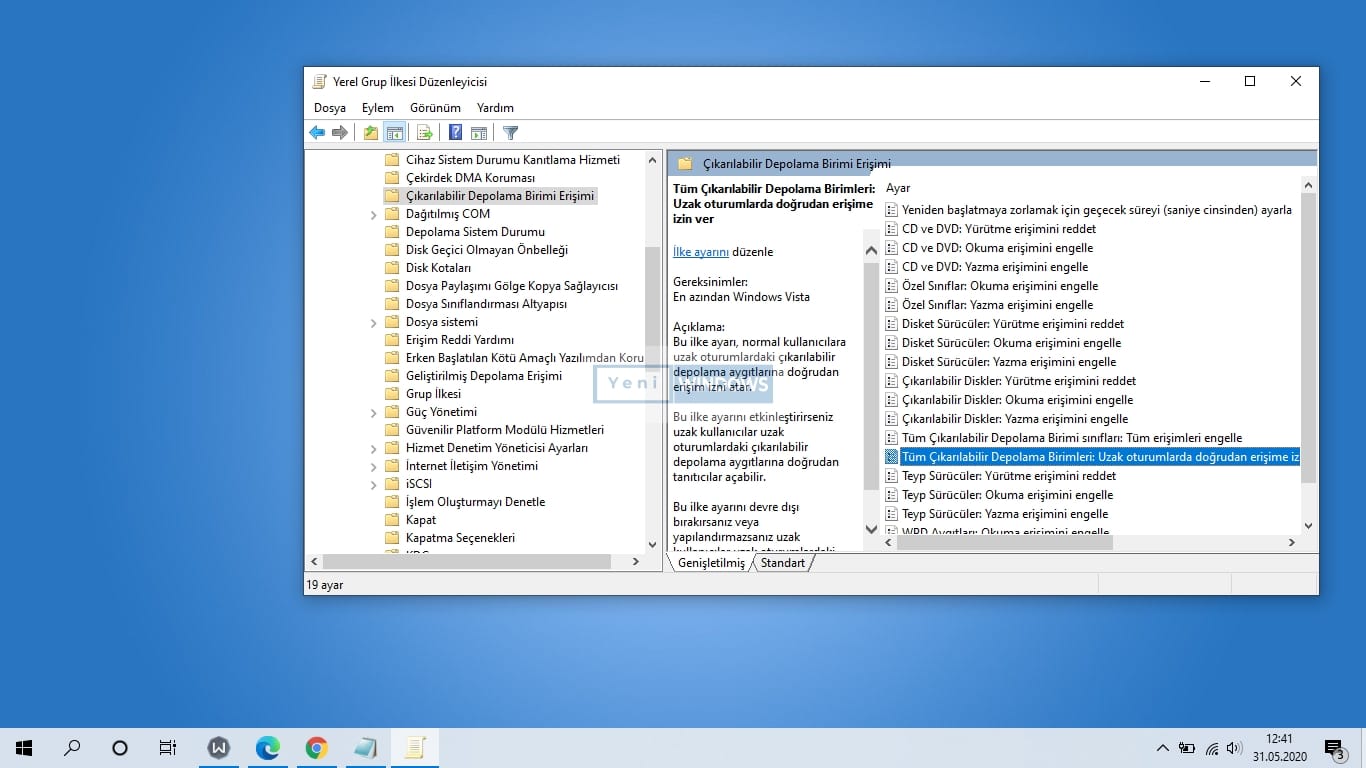Open the notification Action Center

point(1334,748)
